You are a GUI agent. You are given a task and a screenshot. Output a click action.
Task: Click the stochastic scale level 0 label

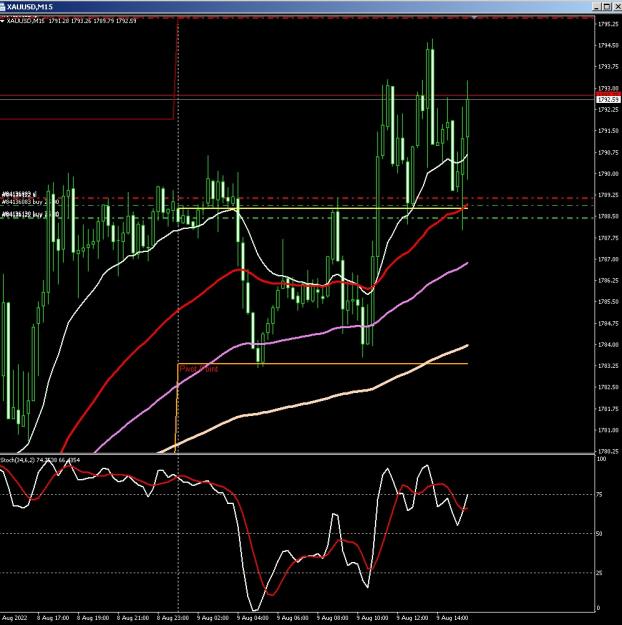pos(598,608)
